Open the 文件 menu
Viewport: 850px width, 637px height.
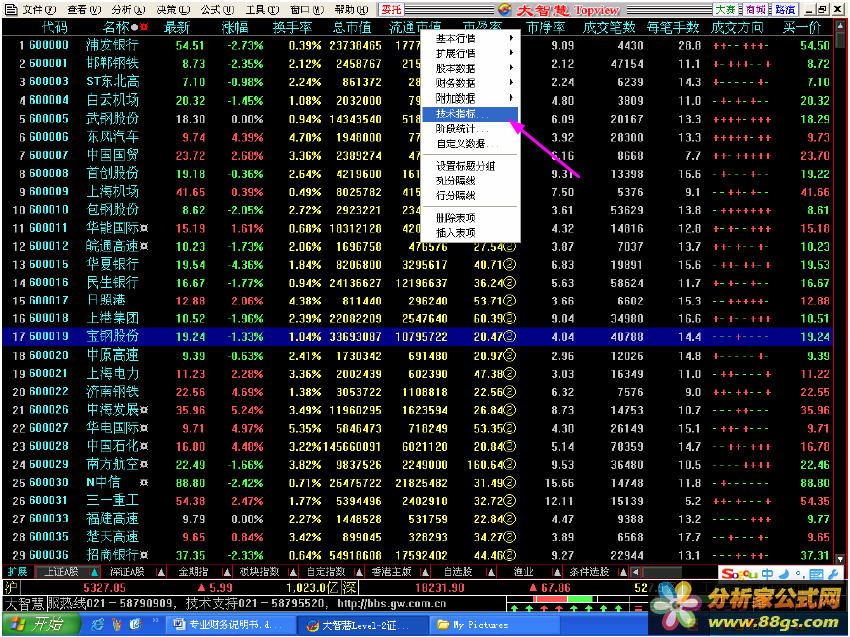coord(39,9)
